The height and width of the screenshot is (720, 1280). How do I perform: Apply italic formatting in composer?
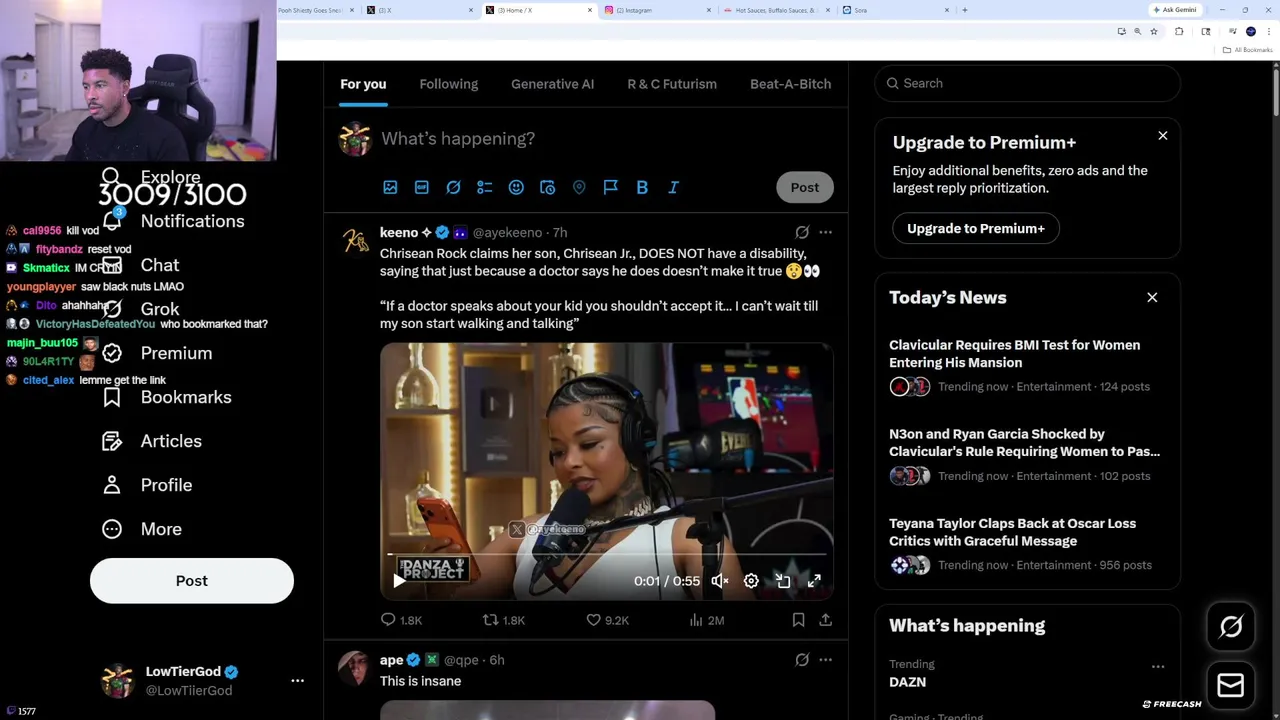673,187
